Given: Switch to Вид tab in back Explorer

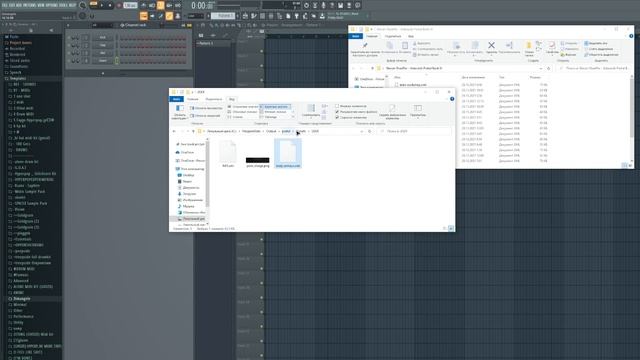Looking at the screenshot, I should tap(411, 36).
